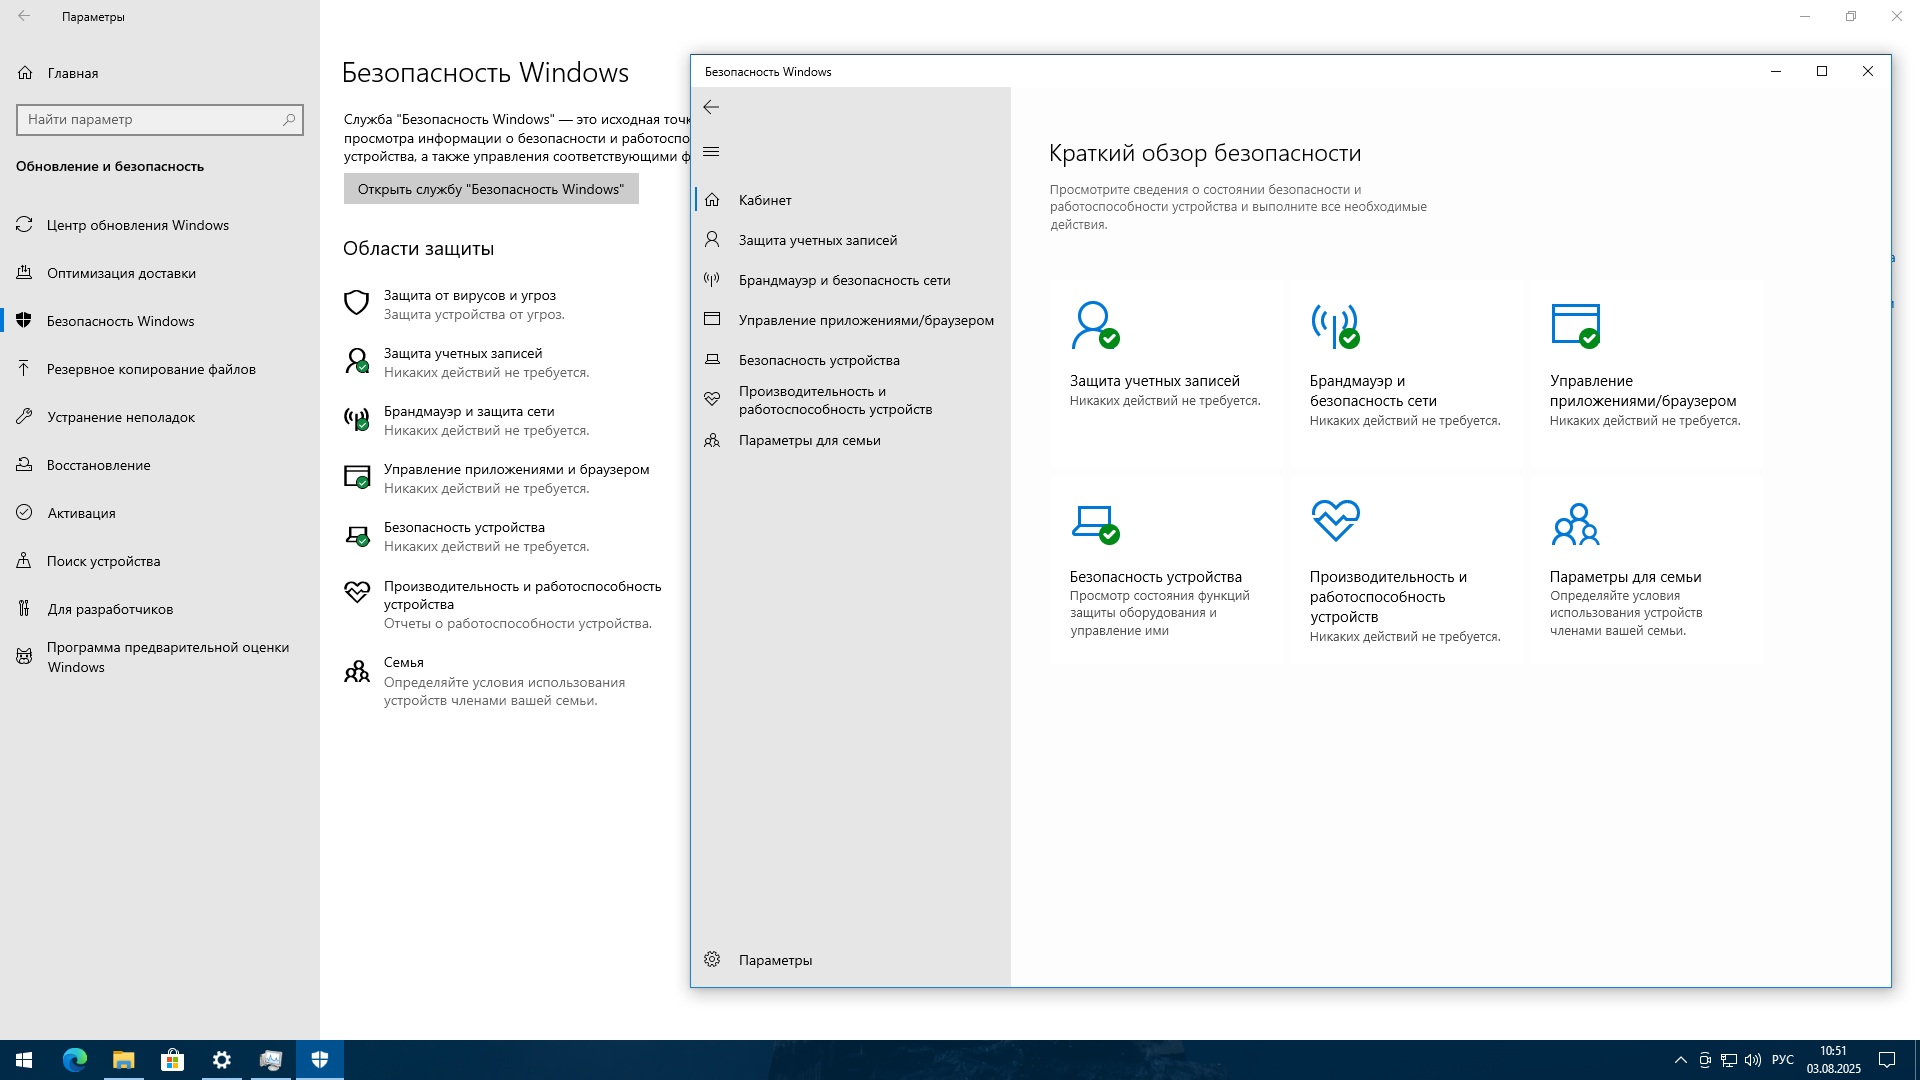Click app and browser window icon in Settings list
Screen dimensions: 1920x1080
356,477
